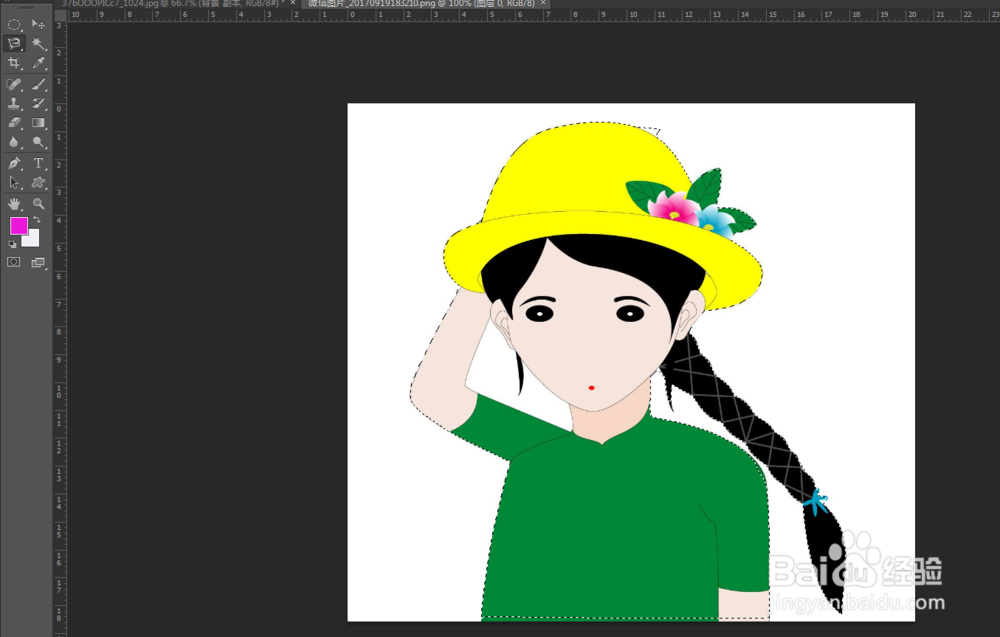Switch to the 1024.jpg document tab

pos(173,3)
